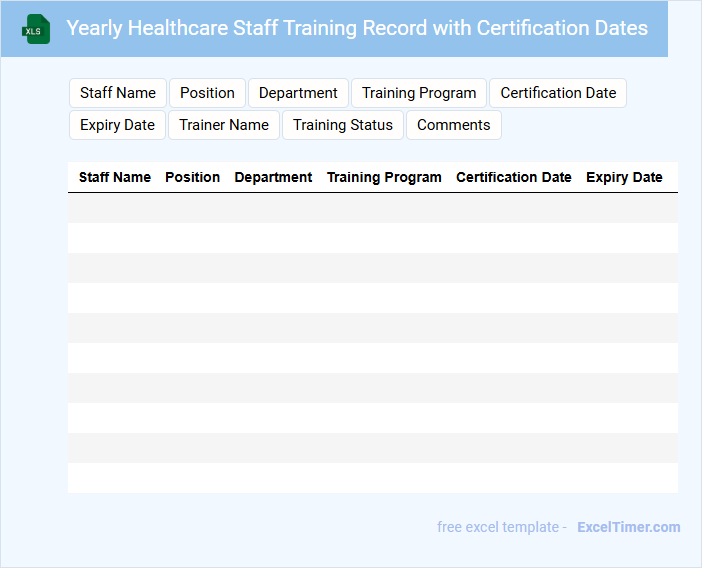Image resolution: width=702 pixels, height=568 pixels.
Task: Select the Certification Date column header
Action: [514, 177]
